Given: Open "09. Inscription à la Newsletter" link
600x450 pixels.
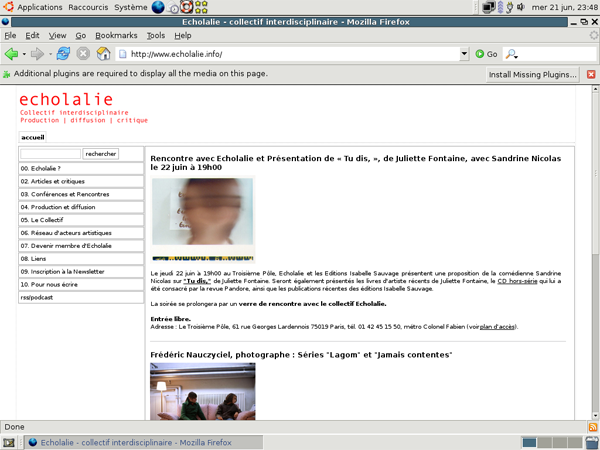Looking at the screenshot, I should pyautogui.click(x=62, y=271).
